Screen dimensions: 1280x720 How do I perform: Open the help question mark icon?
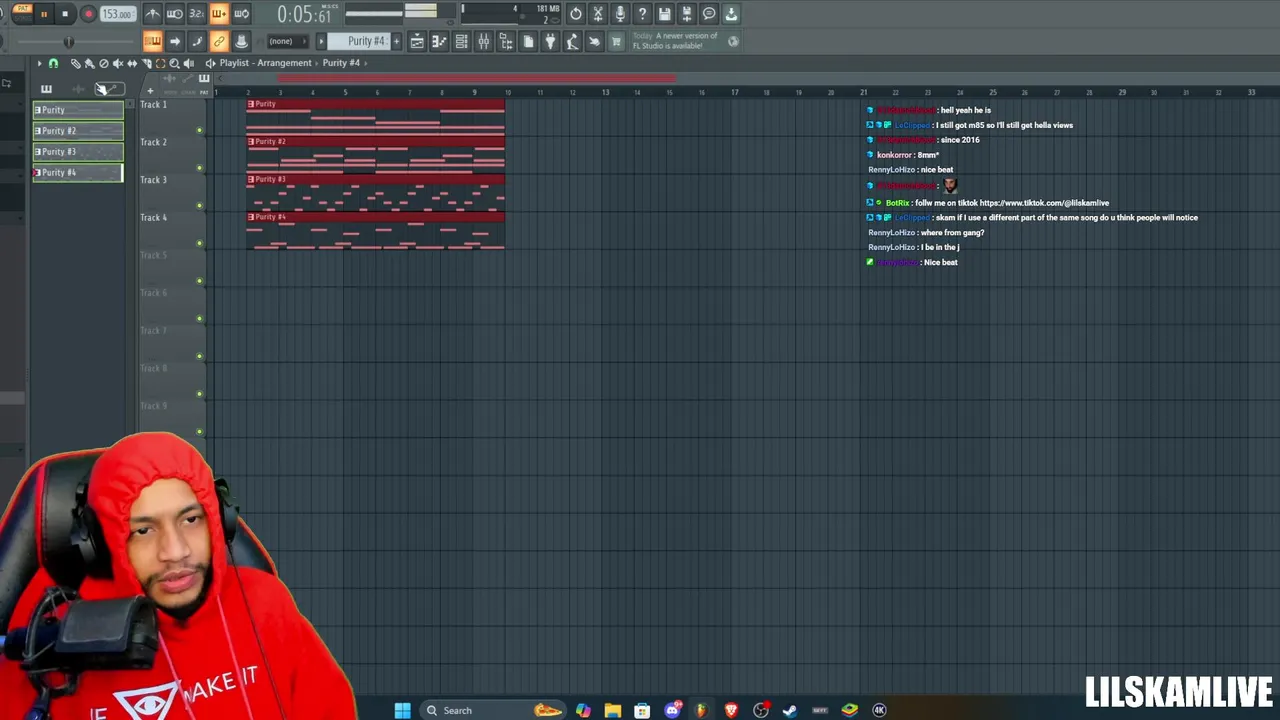pyautogui.click(x=642, y=14)
